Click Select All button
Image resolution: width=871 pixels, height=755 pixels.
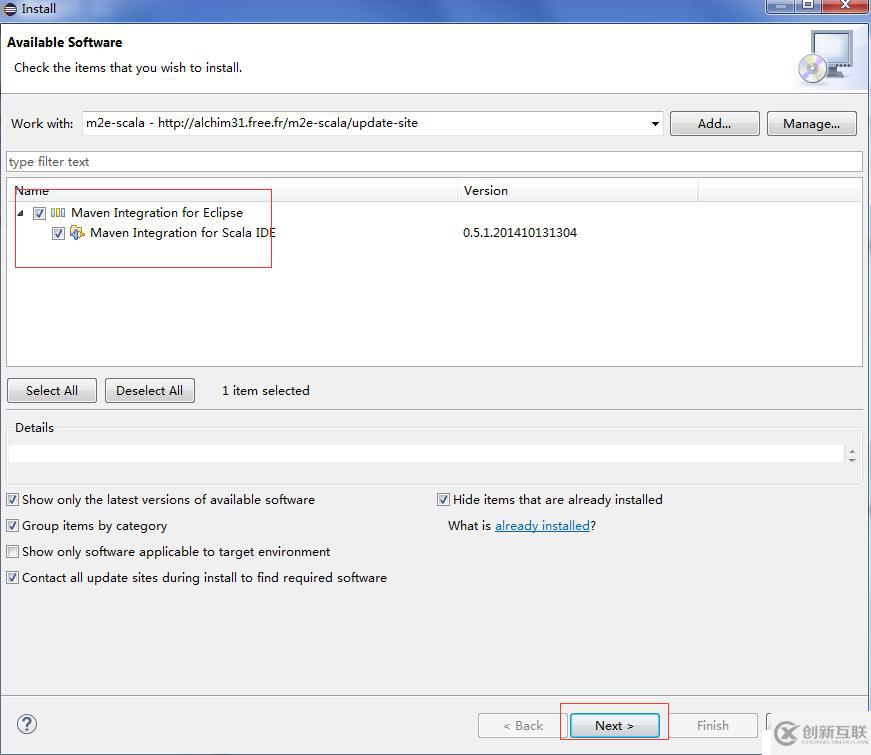pyautogui.click(x=52, y=391)
